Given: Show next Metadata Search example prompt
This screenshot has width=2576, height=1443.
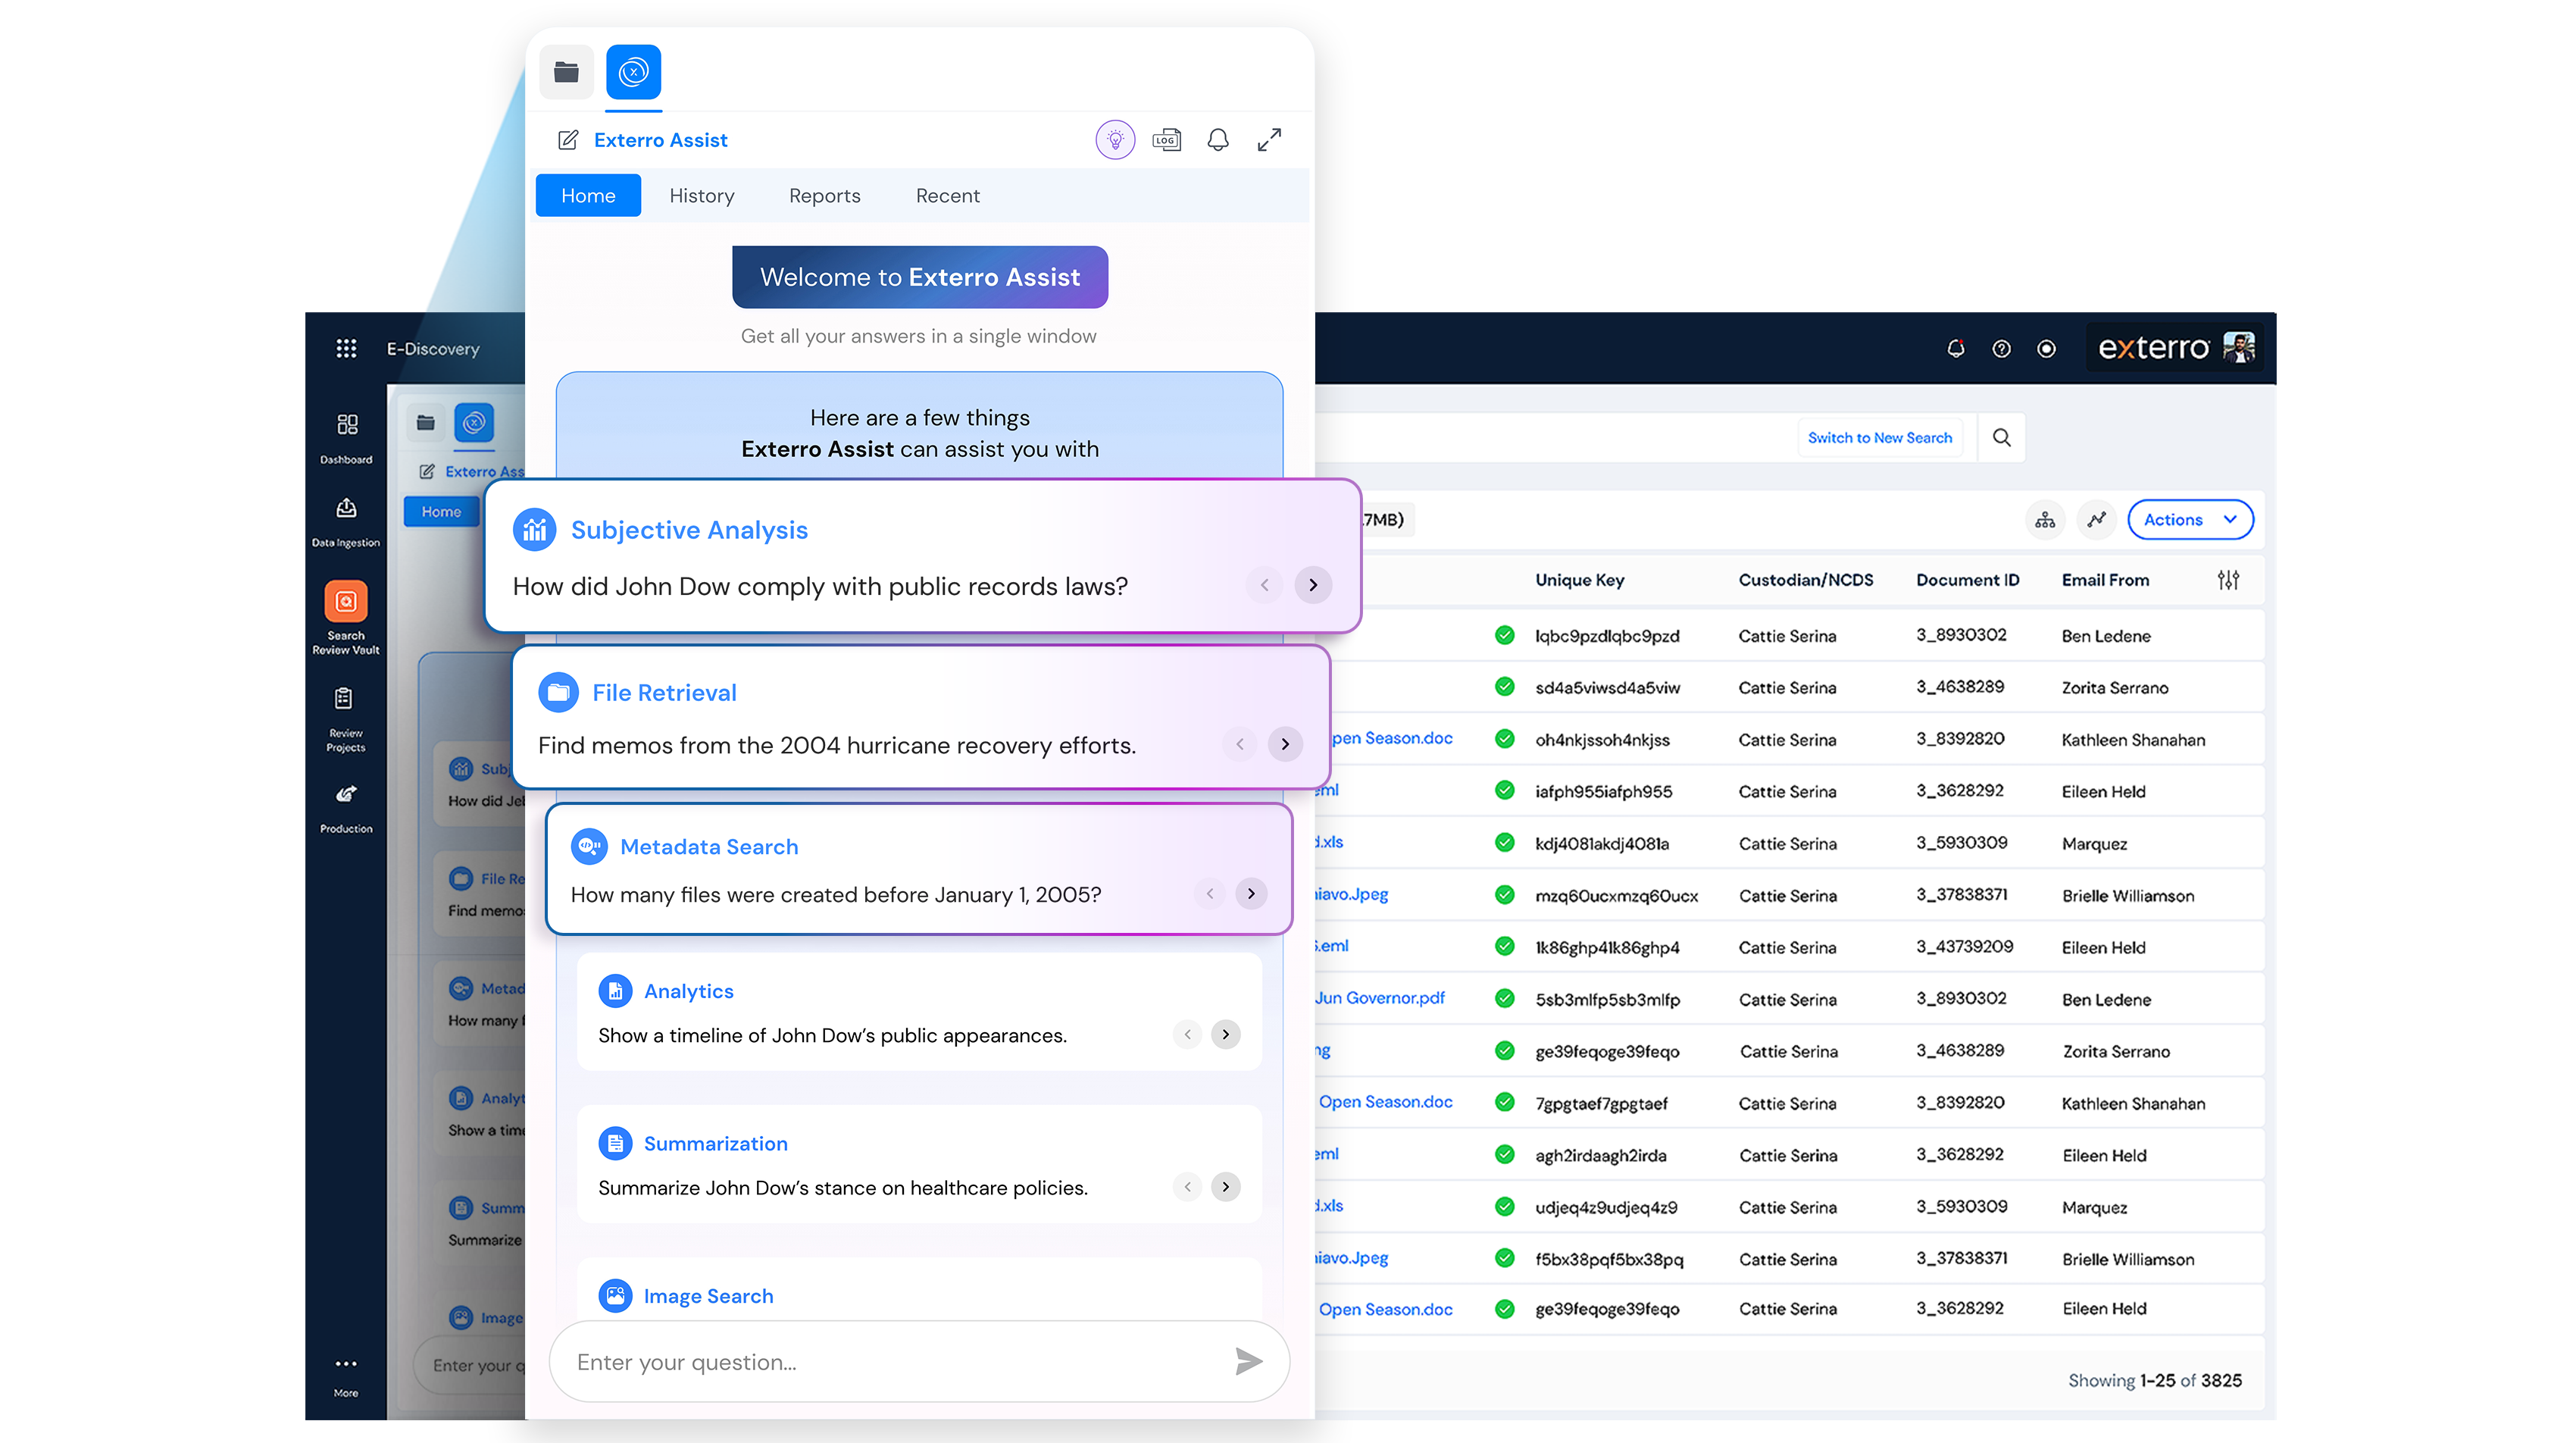Looking at the screenshot, I should 1251,893.
